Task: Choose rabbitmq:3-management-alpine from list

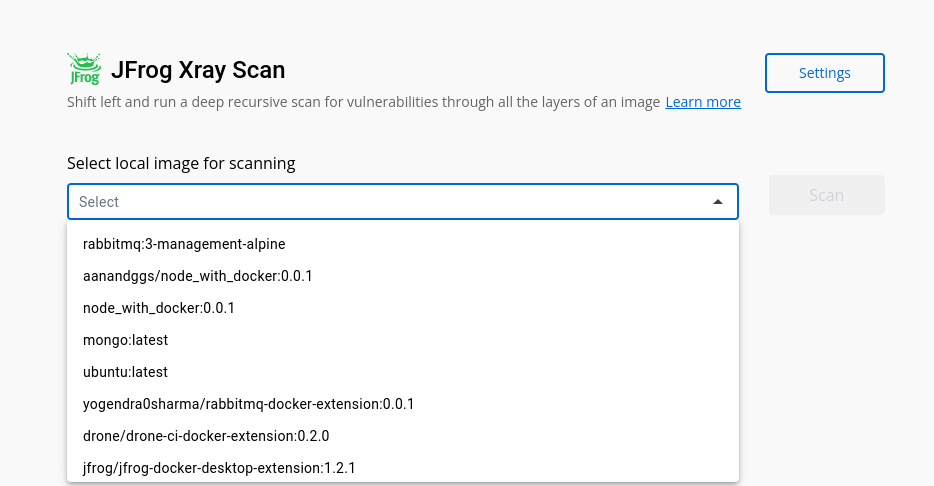Action: click(x=403, y=244)
